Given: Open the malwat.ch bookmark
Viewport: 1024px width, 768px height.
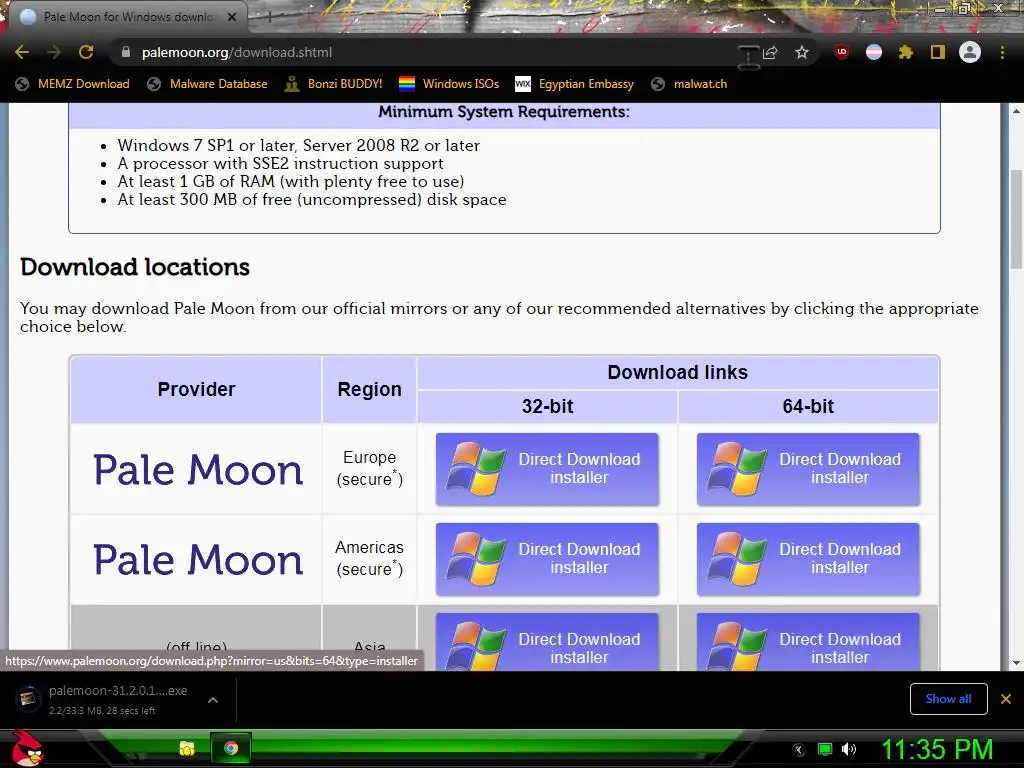Looking at the screenshot, I should [690, 84].
